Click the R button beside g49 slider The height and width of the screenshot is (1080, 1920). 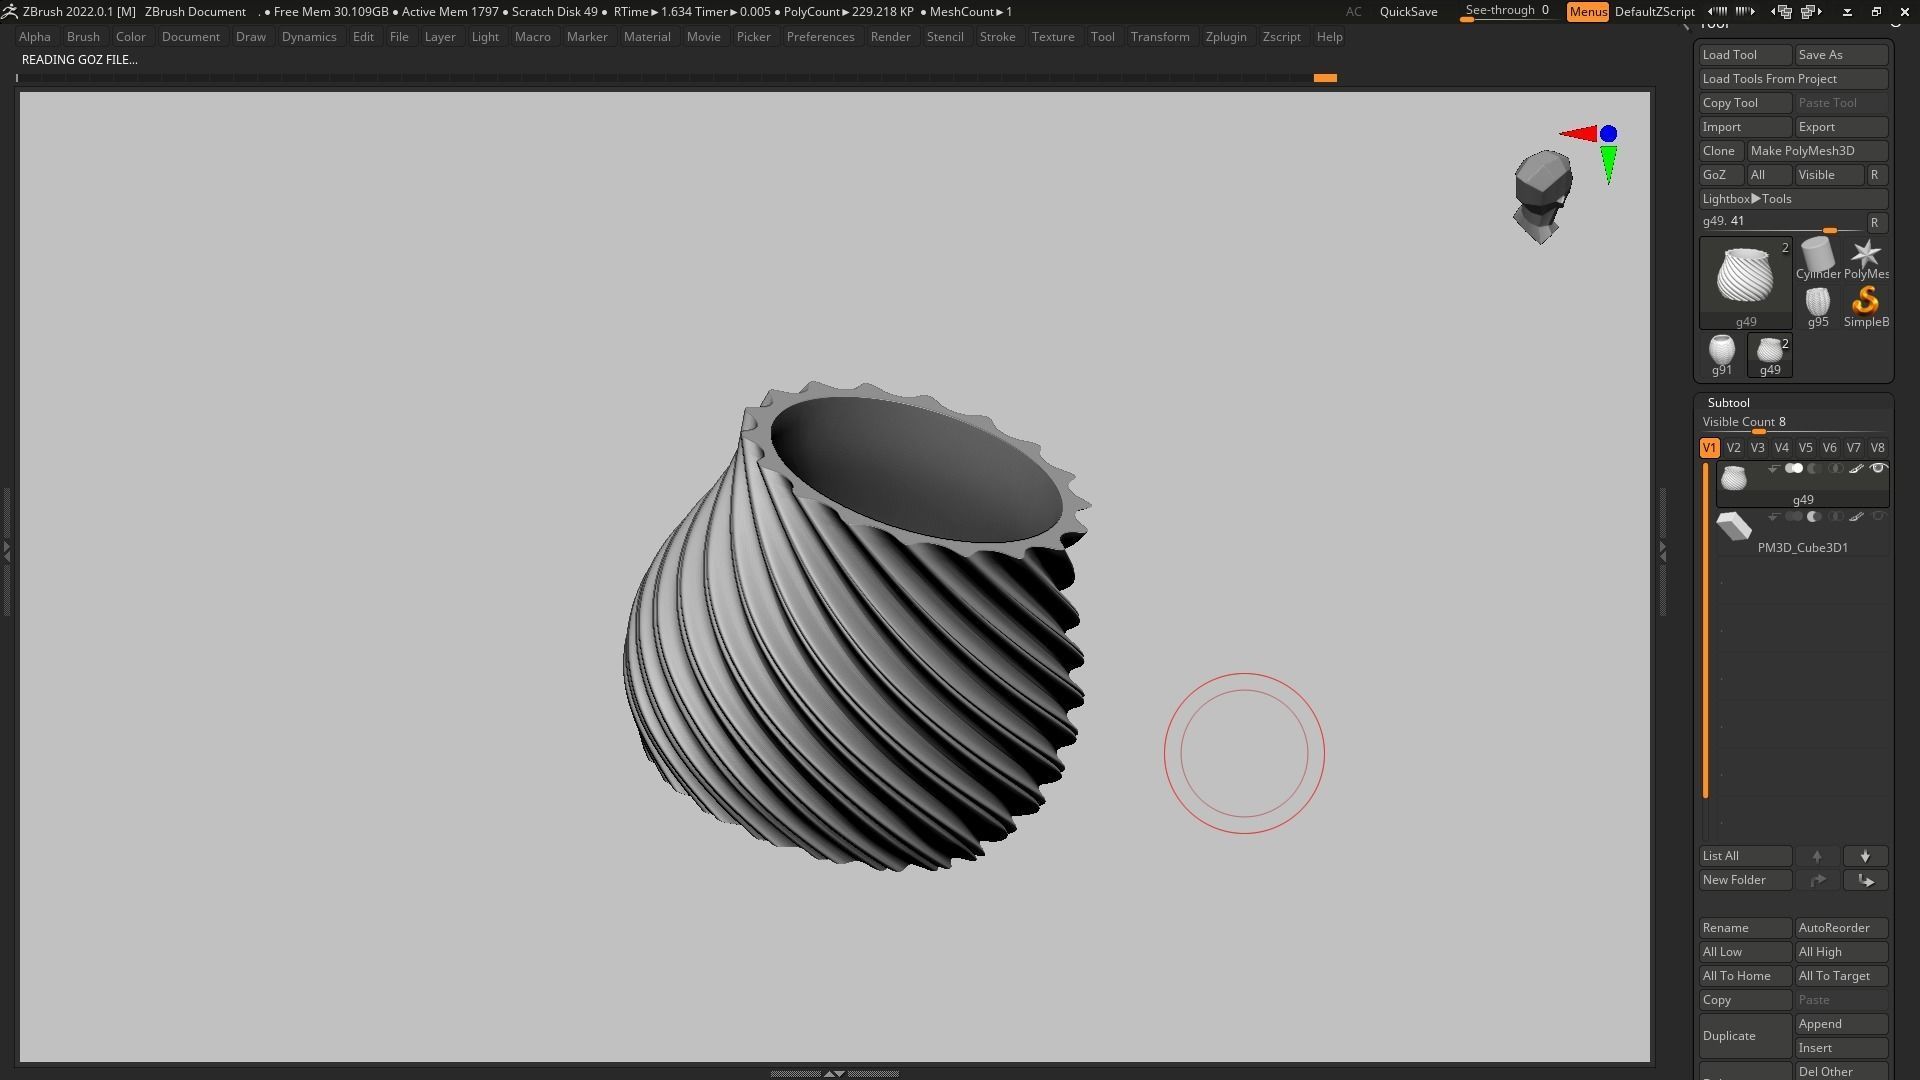point(1875,223)
